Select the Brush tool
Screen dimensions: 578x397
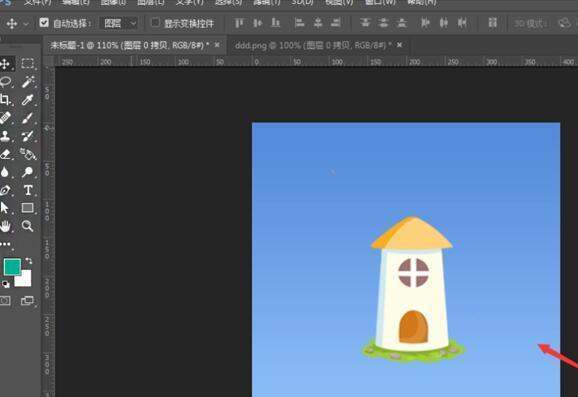(x=28, y=118)
